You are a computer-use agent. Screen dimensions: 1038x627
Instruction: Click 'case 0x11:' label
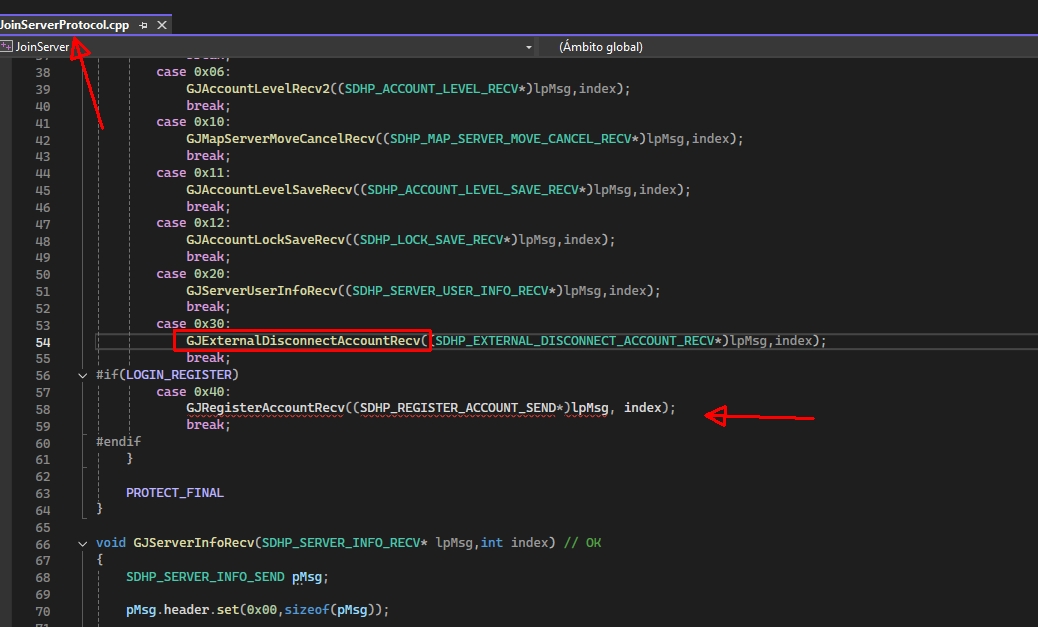193,173
